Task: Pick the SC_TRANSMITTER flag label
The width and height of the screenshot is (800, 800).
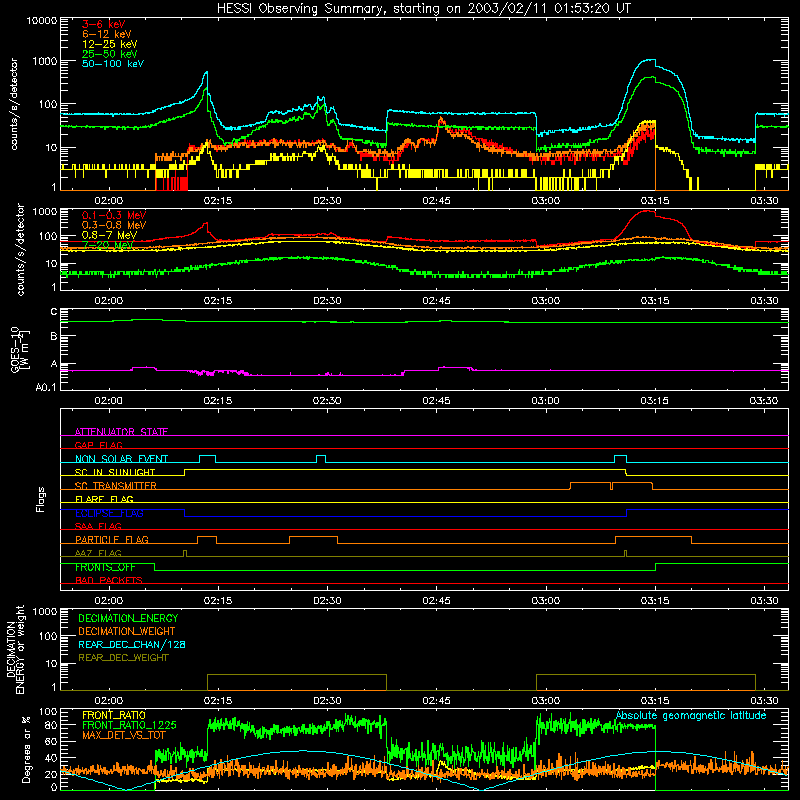Action: pos(115,486)
